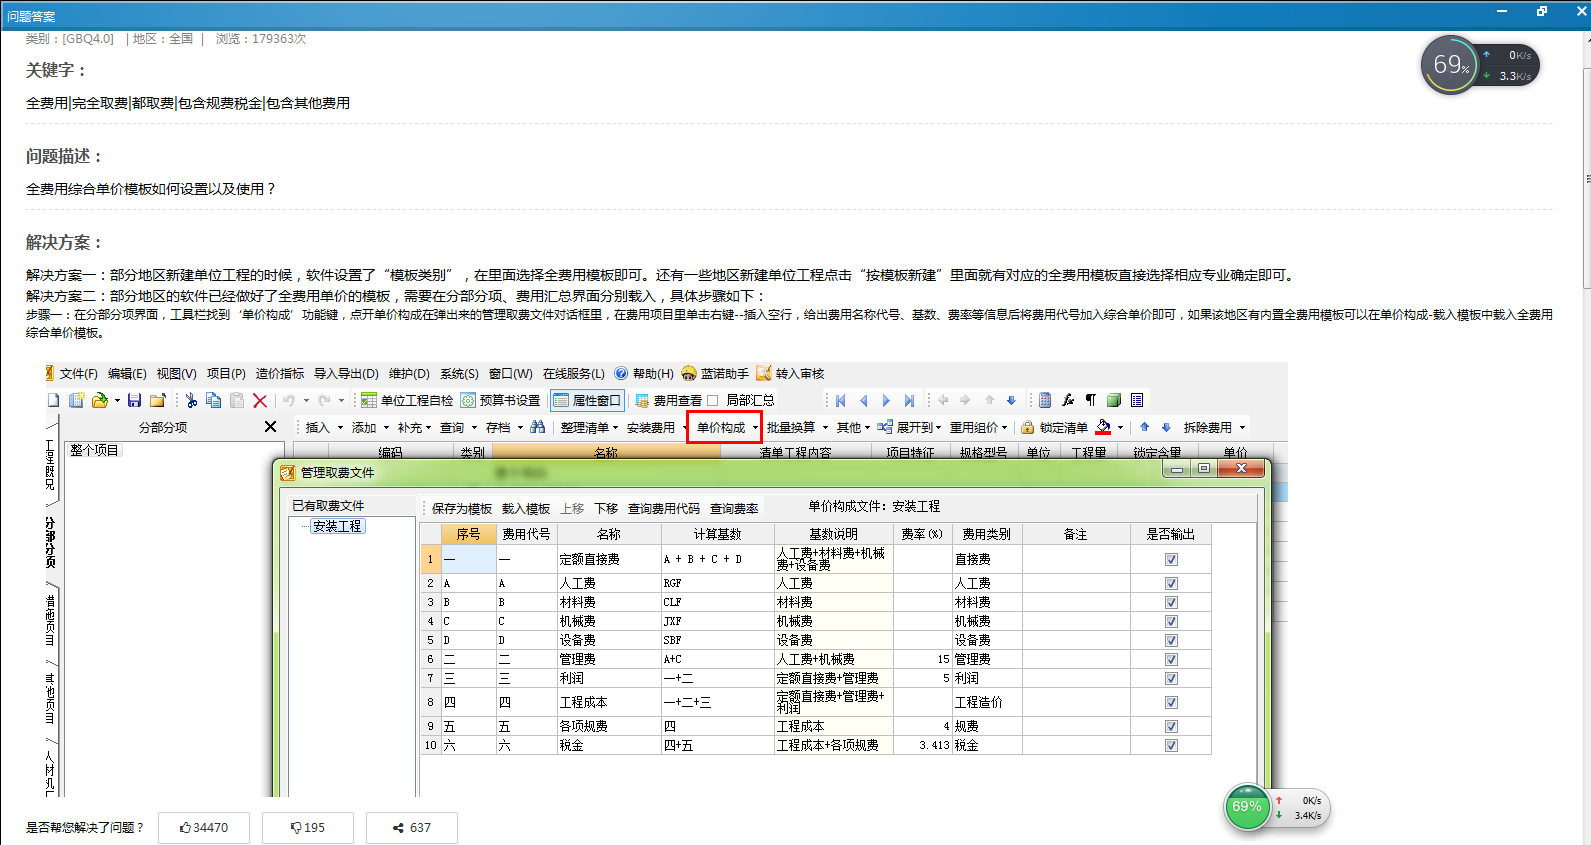
Task: Open the 批量换算 dropdown
Action: (x=825, y=428)
